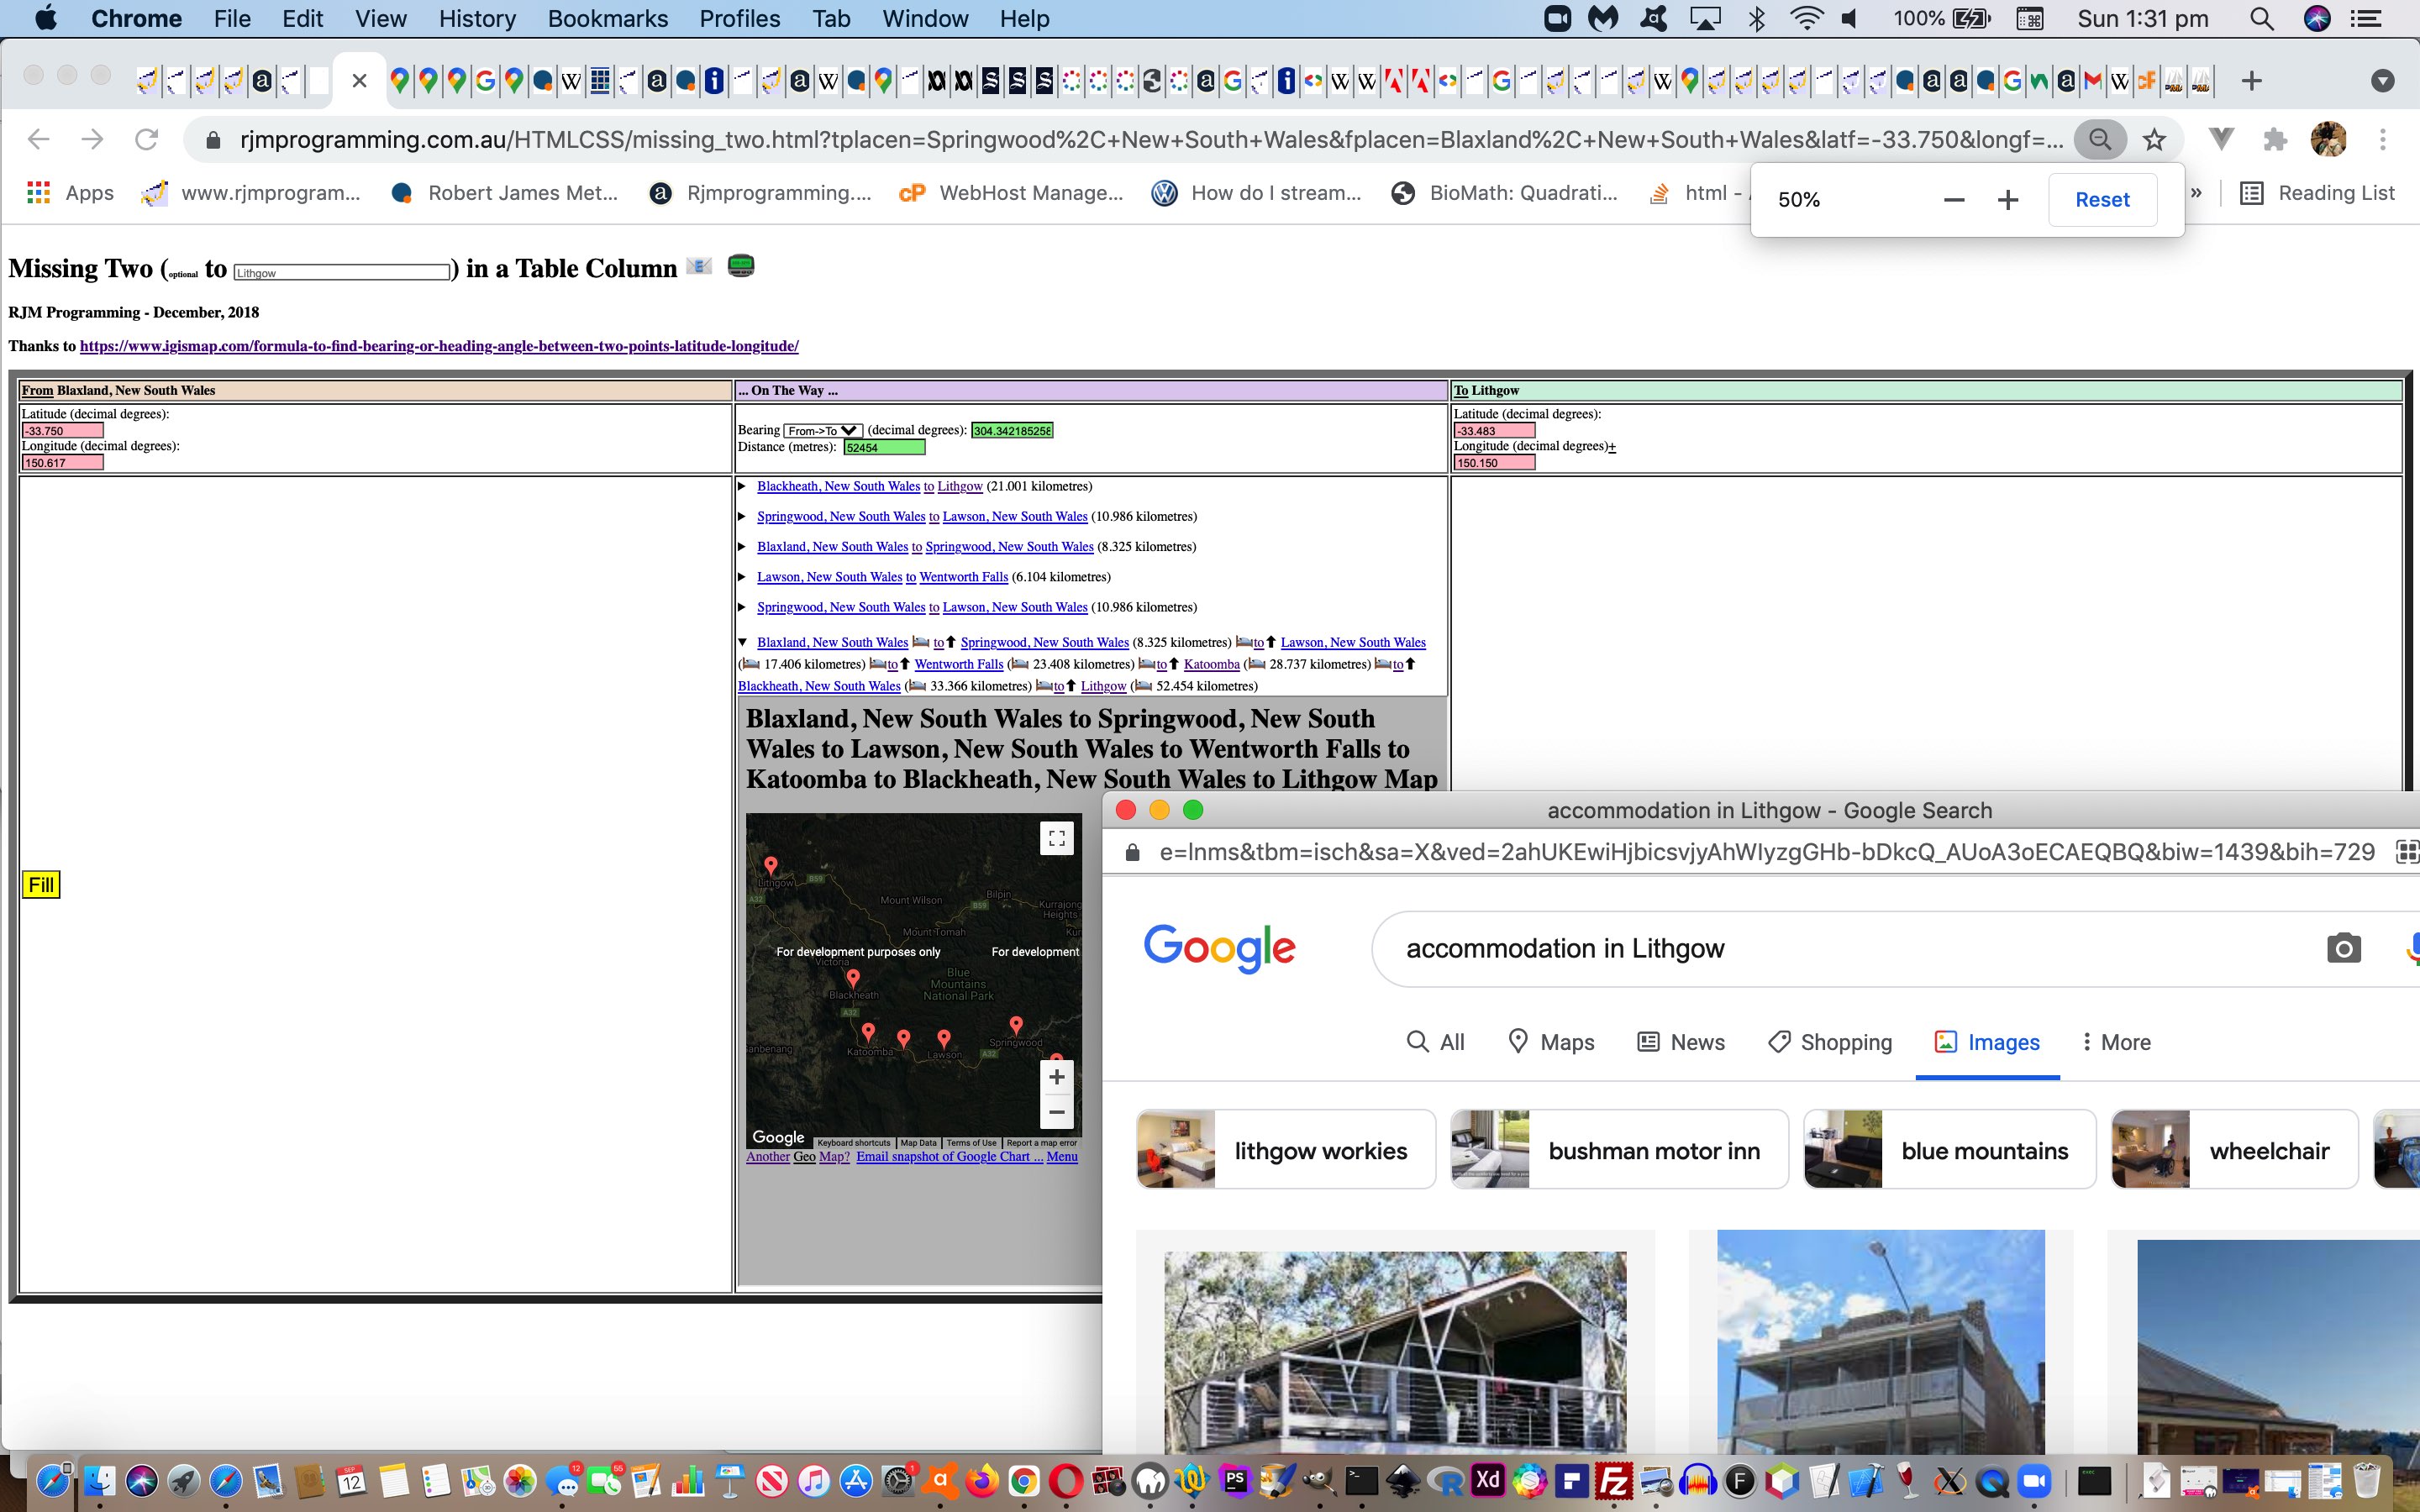Viewport: 2420px width, 1512px height.
Task: Expand Lawson to Wentworth Falls row
Action: (x=742, y=577)
